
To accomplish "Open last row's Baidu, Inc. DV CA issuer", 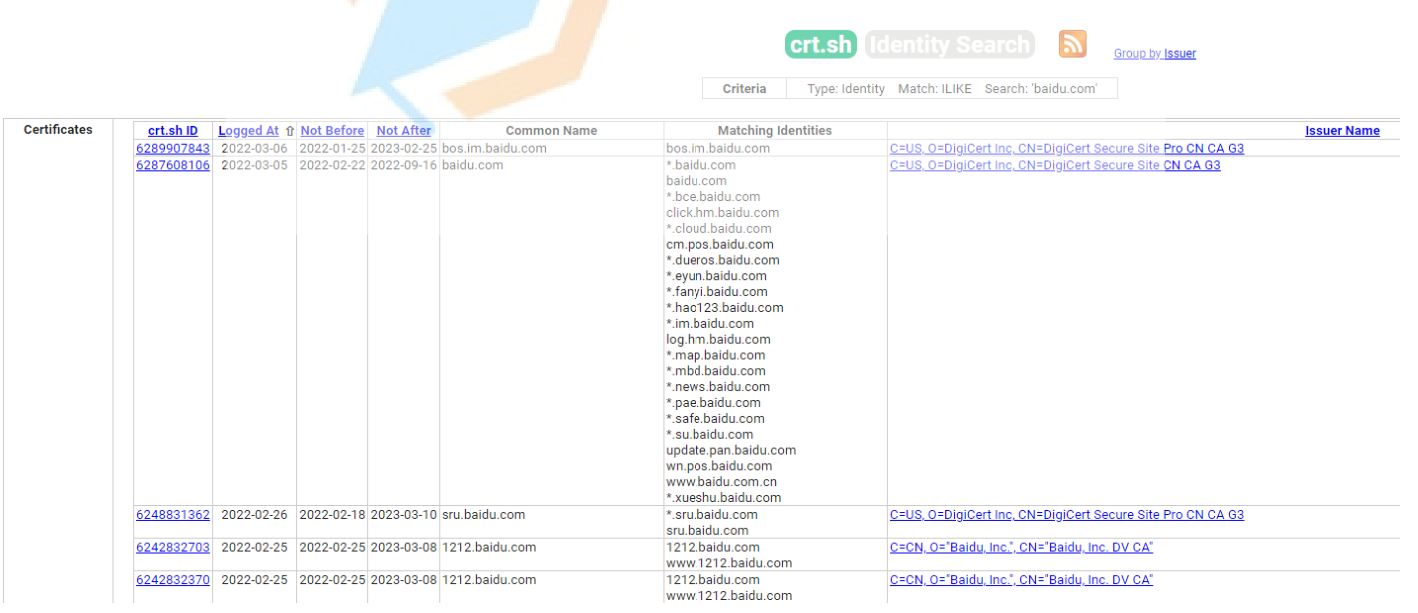I will coord(1021,580).
